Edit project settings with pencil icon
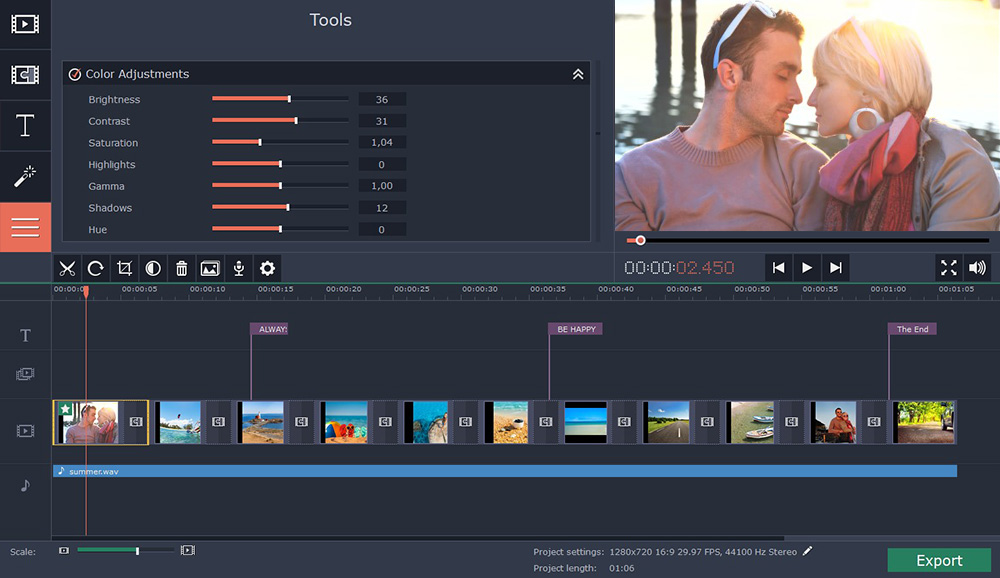The image size is (1000, 578). pos(807,551)
